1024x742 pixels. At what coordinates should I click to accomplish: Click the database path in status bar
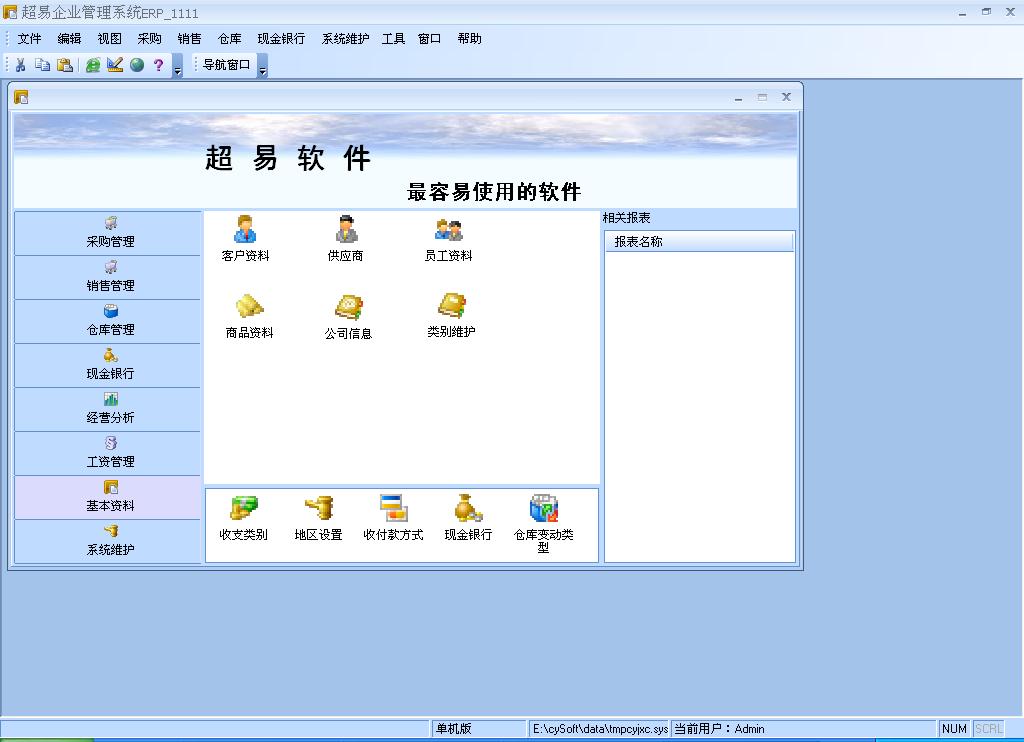pyautogui.click(x=600, y=728)
